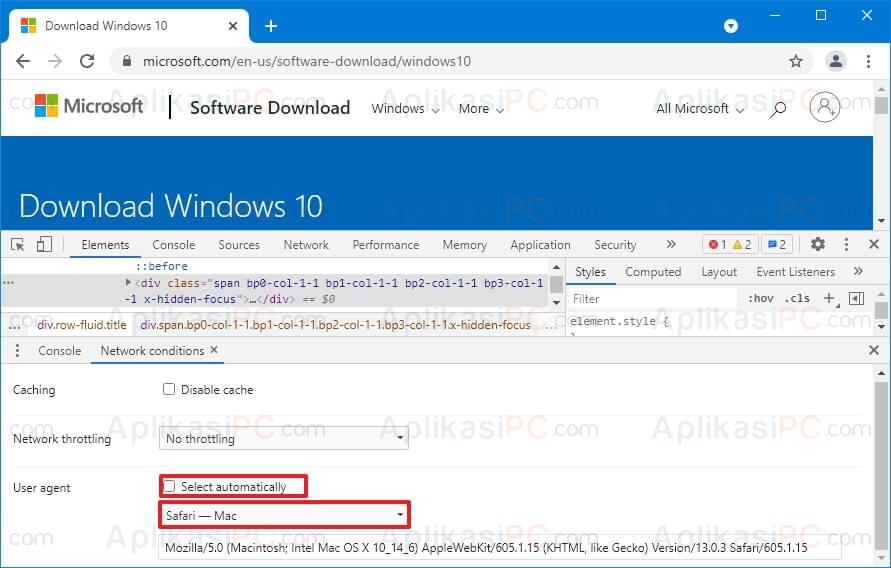The height and width of the screenshot is (568, 891).
Task: Switch to the Sources panel tab
Action: click(239, 245)
